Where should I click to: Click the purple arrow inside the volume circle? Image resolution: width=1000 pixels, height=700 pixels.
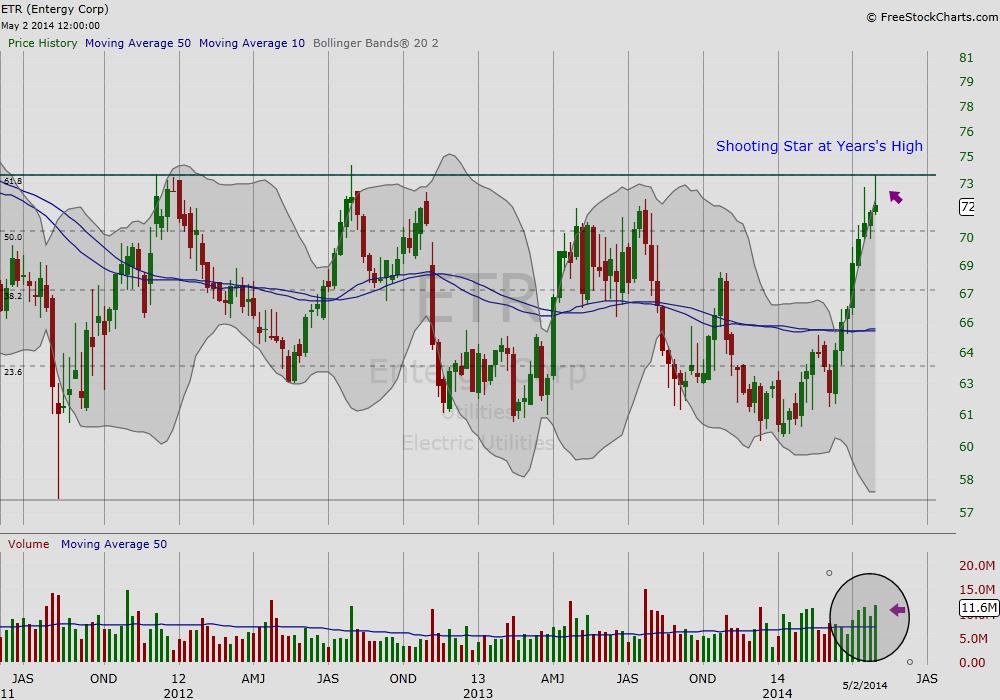coord(897,610)
